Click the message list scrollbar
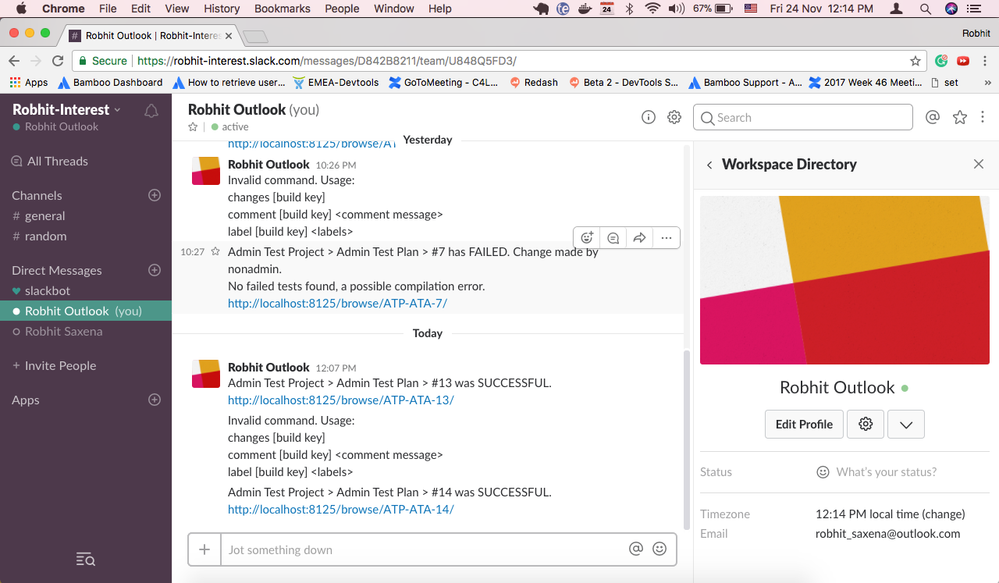999x583 pixels. tap(687, 440)
